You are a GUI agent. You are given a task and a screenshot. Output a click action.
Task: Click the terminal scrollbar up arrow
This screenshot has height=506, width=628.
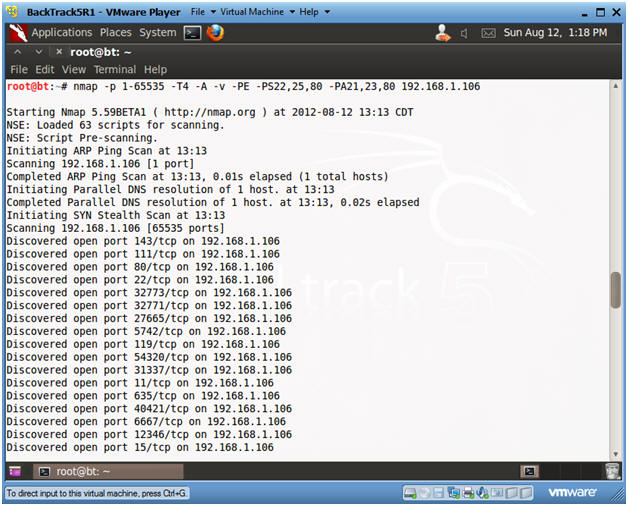(616, 85)
